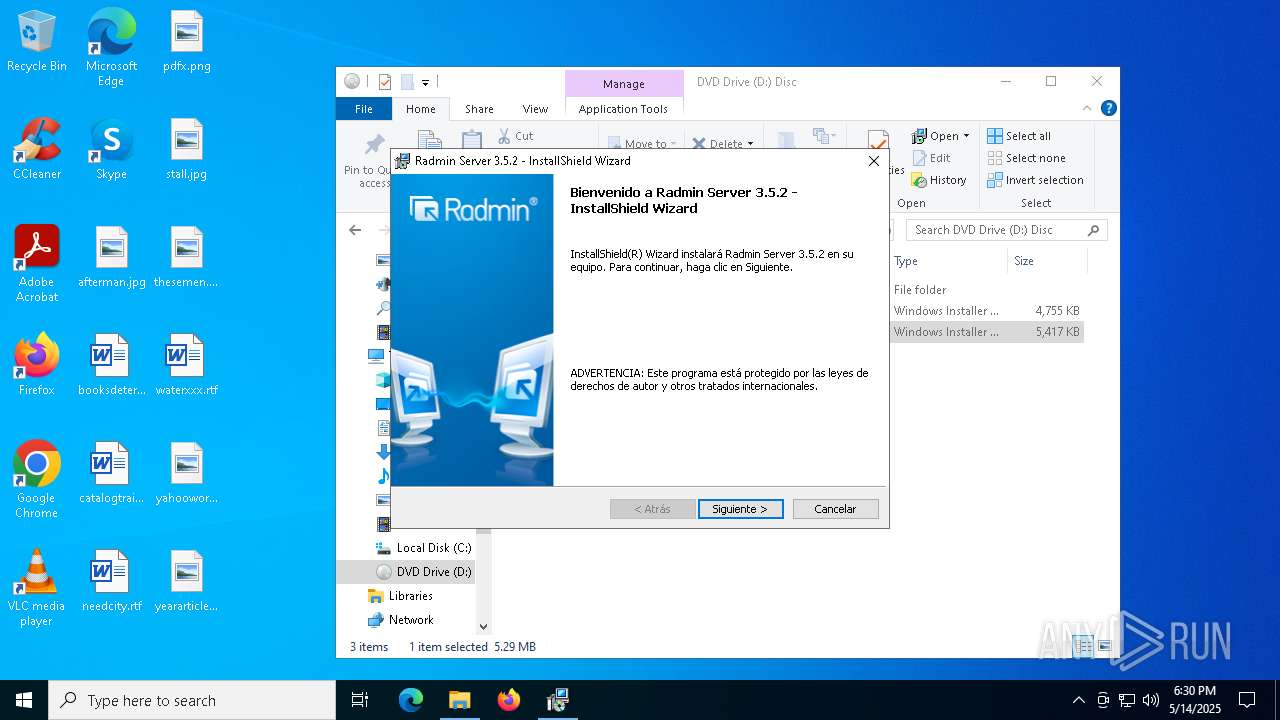Open the View ribbon tab
This screenshot has width=1280, height=720.
pyautogui.click(x=535, y=109)
